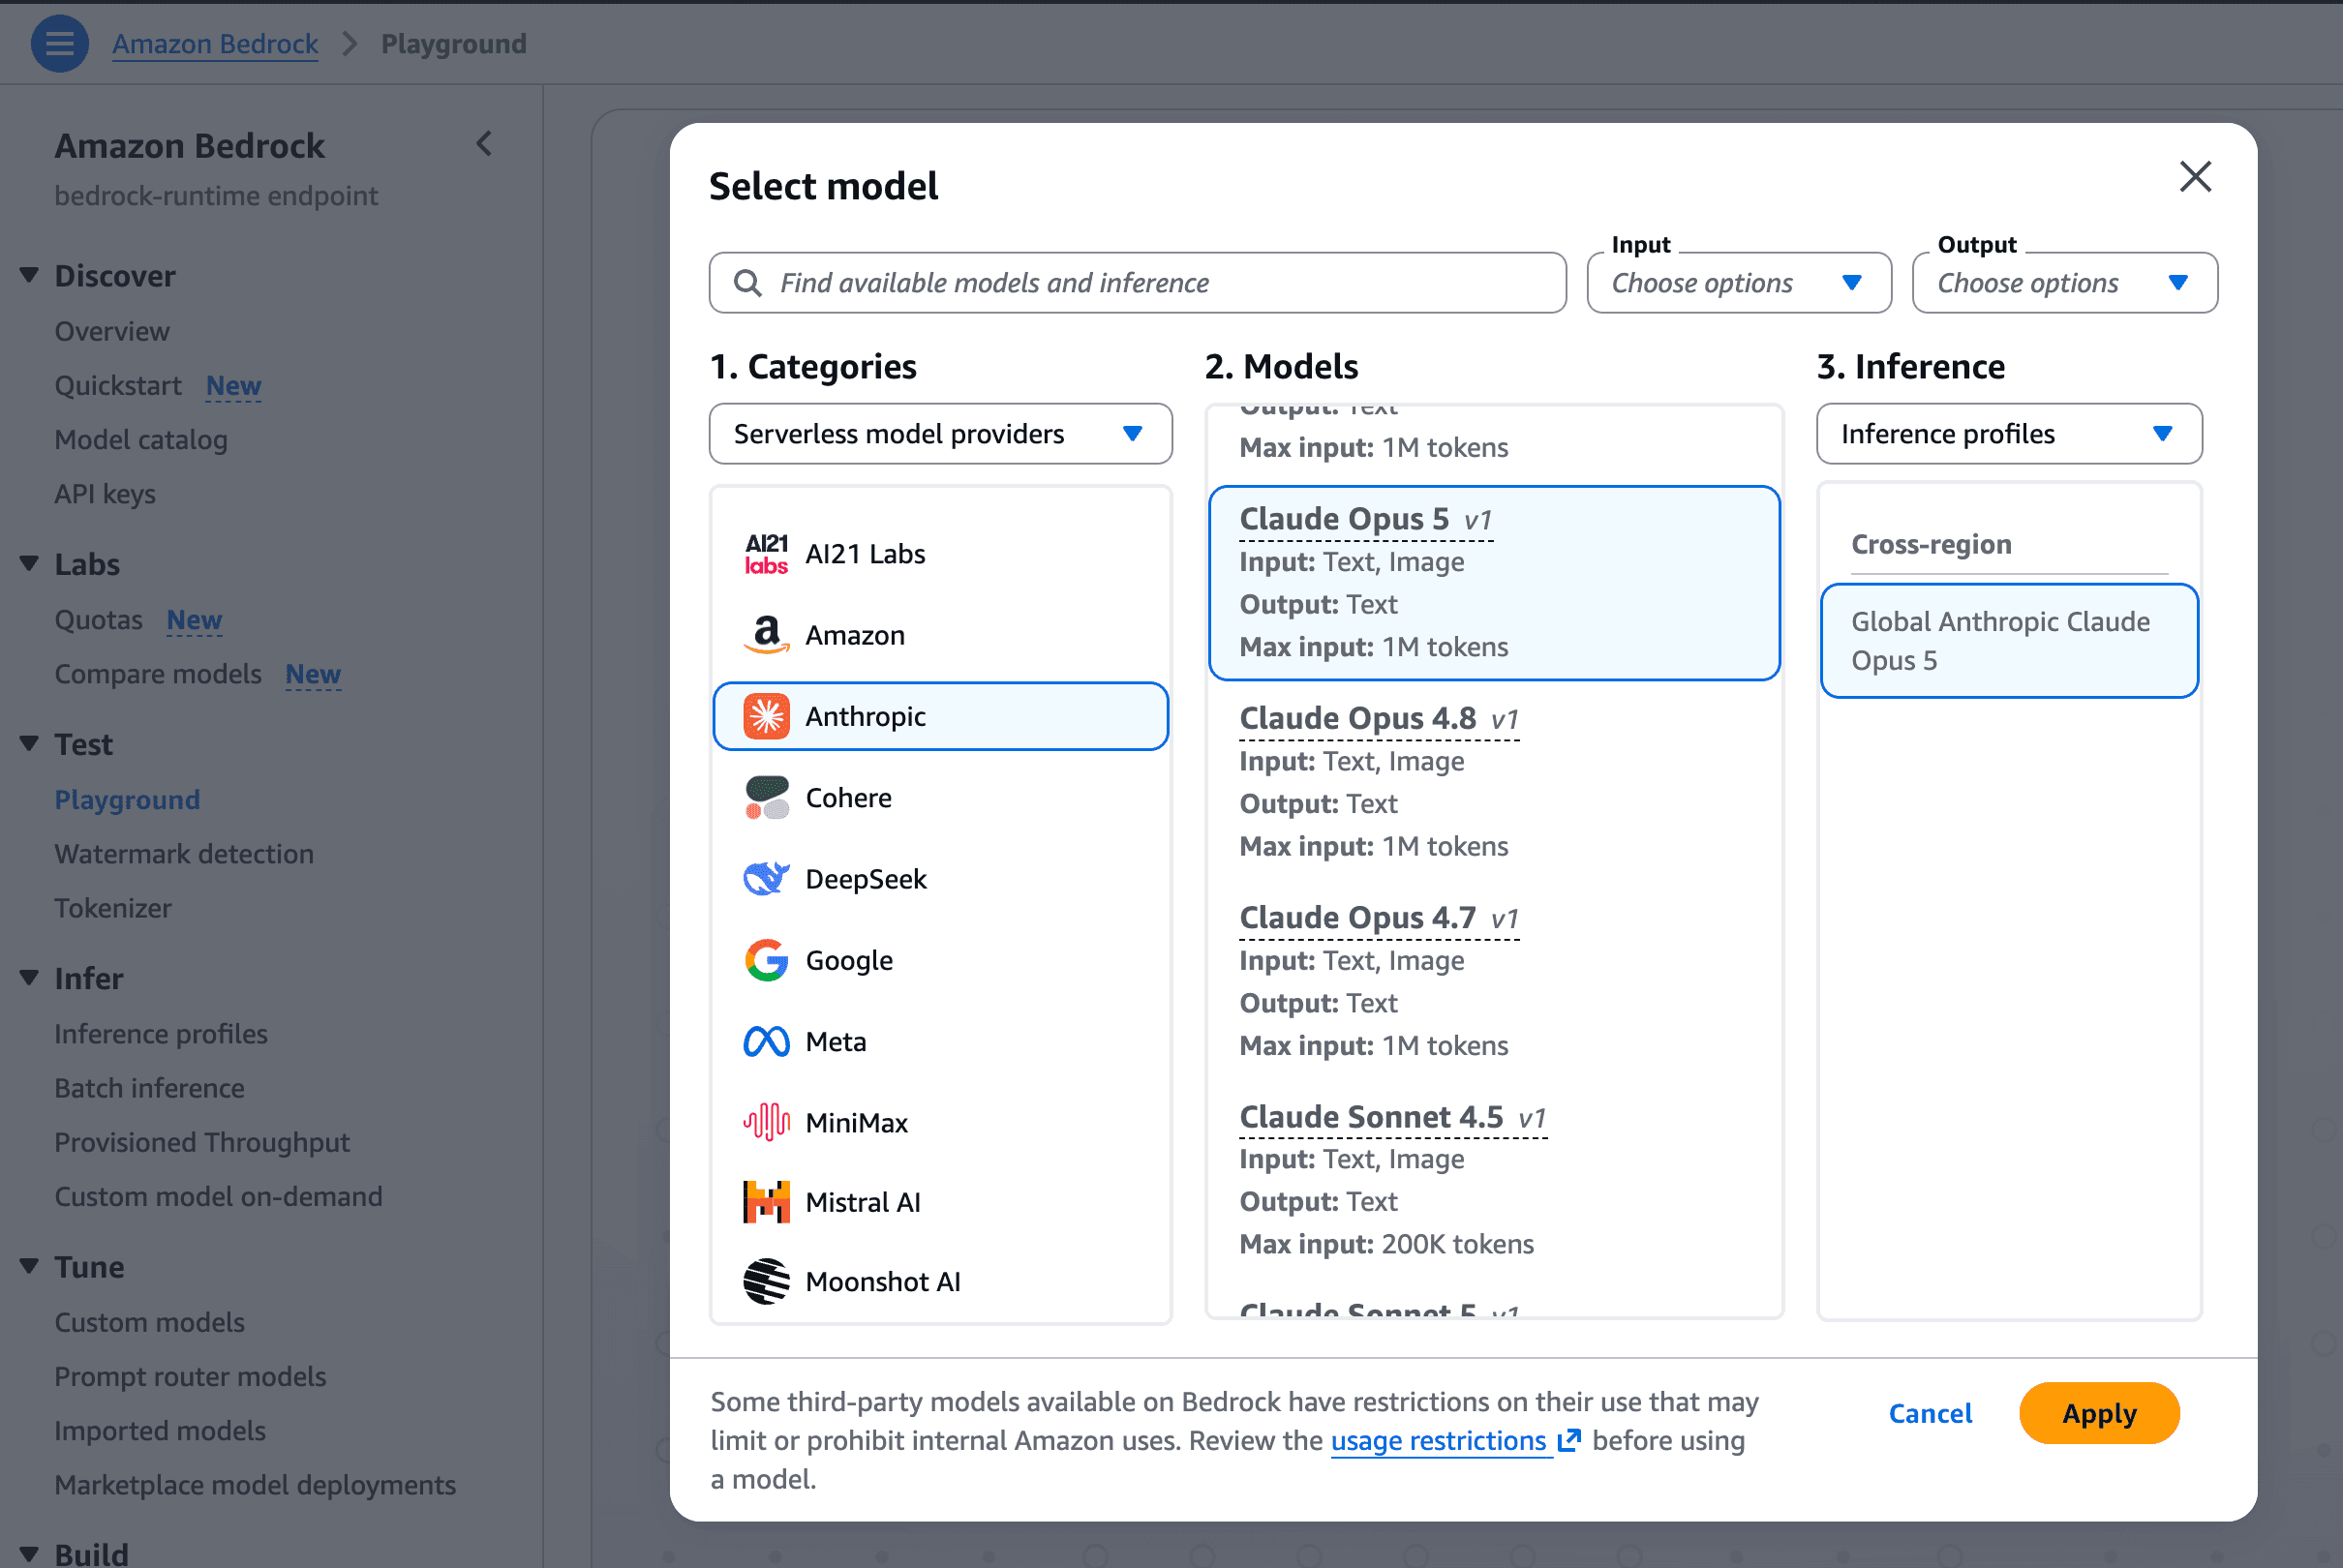Select the Meta provider
The width and height of the screenshot is (2343, 1568).
pyautogui.click(x=940, y=1042)
